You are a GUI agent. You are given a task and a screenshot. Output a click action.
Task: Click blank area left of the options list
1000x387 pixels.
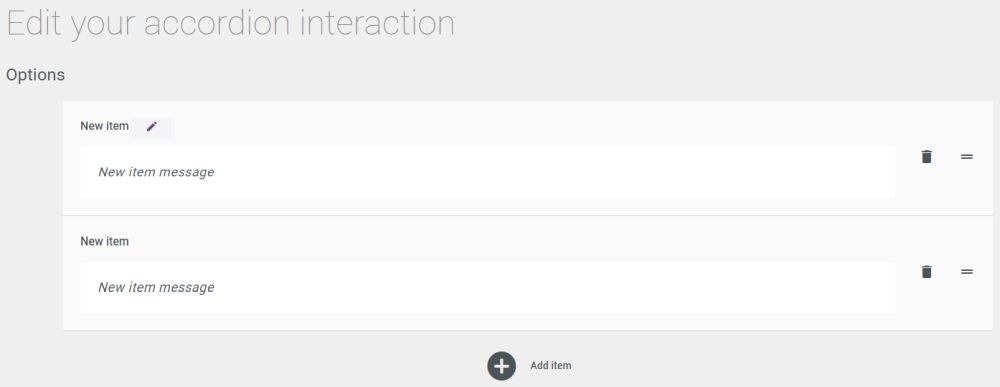(x=32, y=215)
